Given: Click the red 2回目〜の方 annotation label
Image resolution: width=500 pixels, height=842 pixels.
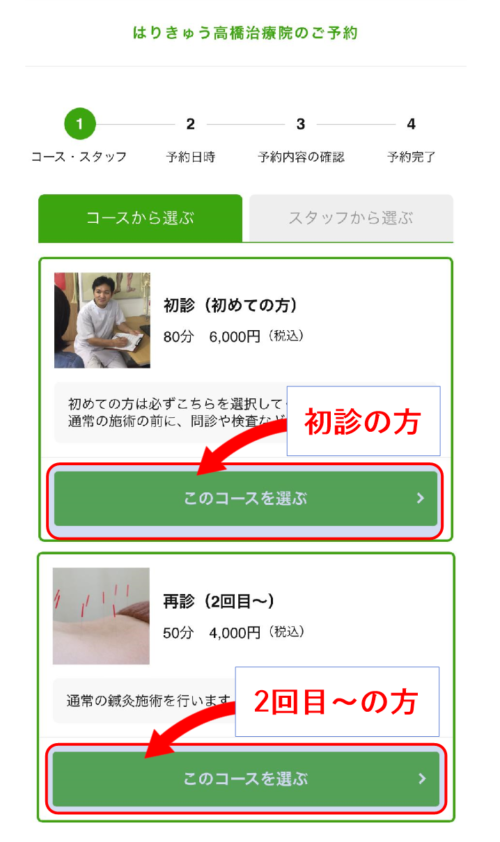Looking at the screenshot, I should [337, 702].
